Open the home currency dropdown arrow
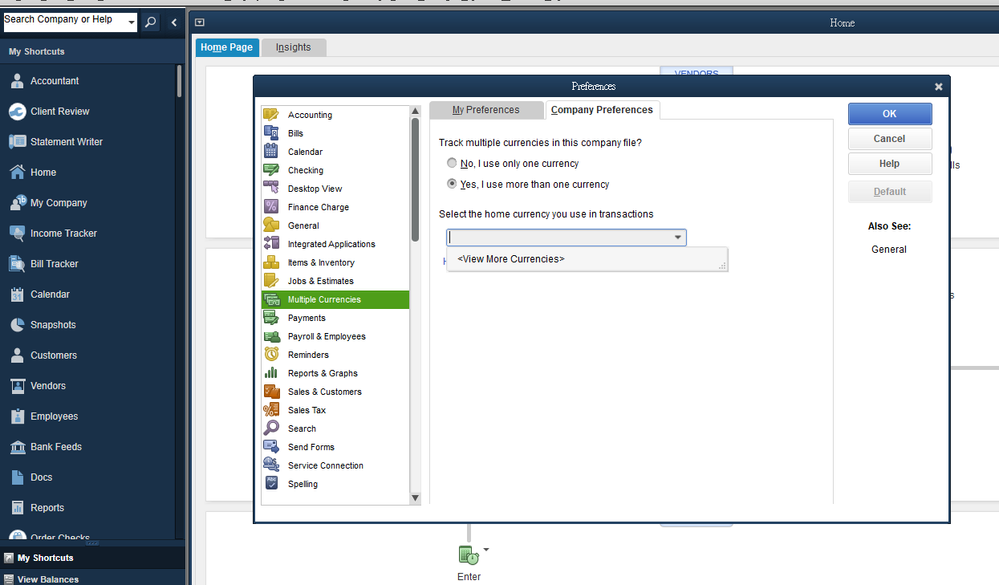Image resolution: width=999 pixels, height=585 pixels. coord(678,238)
